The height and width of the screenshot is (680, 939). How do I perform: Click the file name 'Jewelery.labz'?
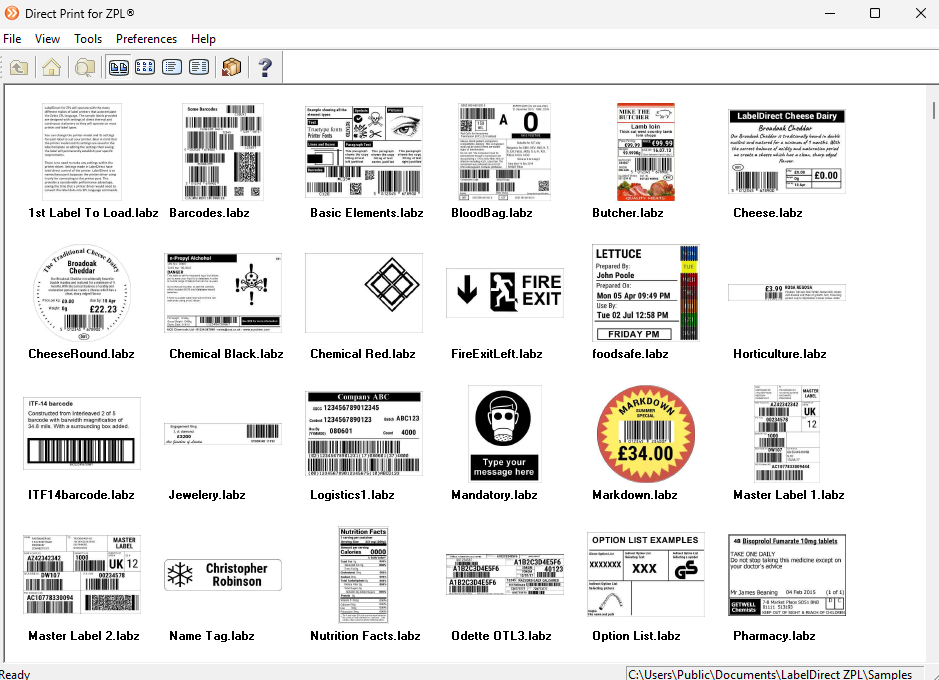pos(207,495)
